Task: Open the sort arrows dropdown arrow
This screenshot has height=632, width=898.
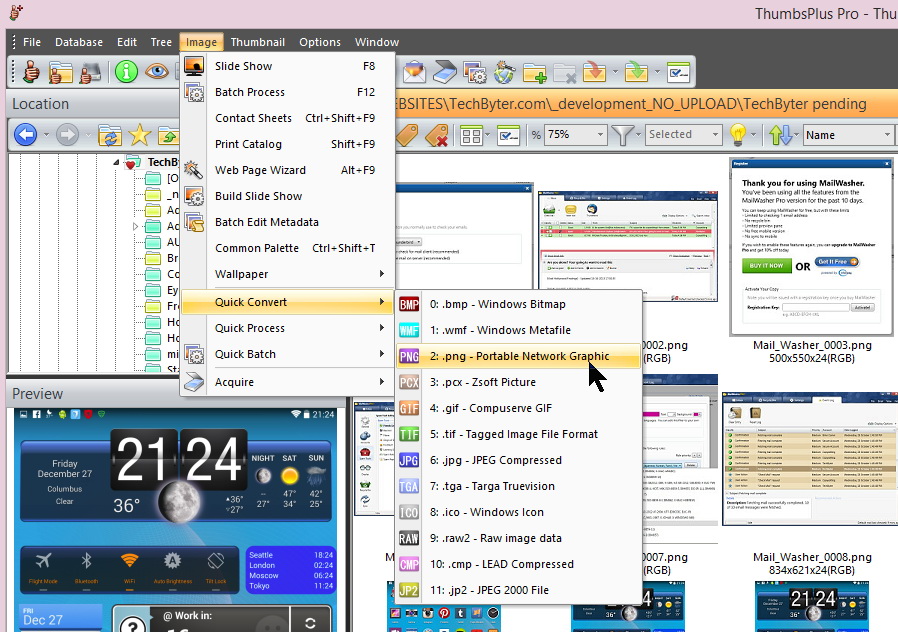Action: click(797, 135)
